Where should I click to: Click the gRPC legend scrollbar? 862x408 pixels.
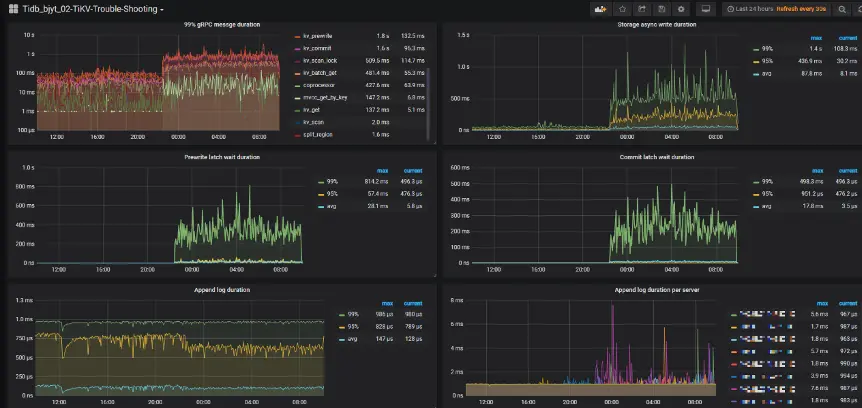pos(428,104)
